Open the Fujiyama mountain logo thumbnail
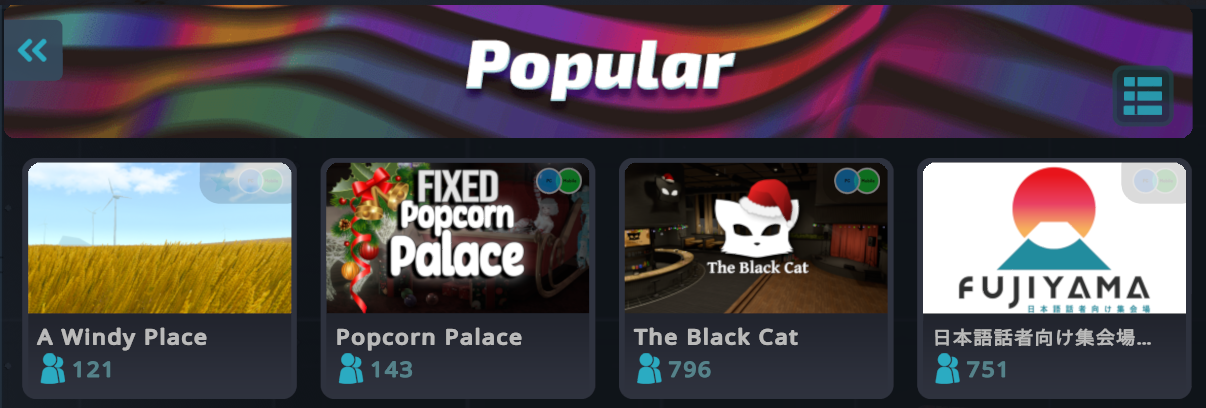This screenshot has height=408, width=1206. click(x=1054, y=238)
